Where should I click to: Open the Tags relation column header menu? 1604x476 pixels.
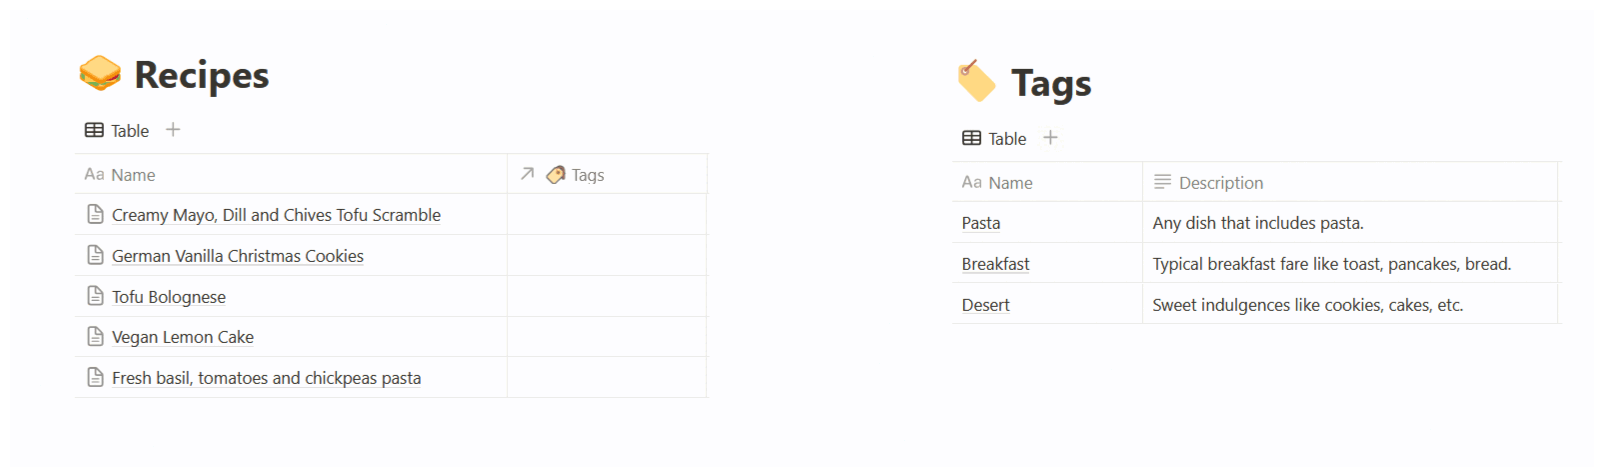(x=587, y=175)
